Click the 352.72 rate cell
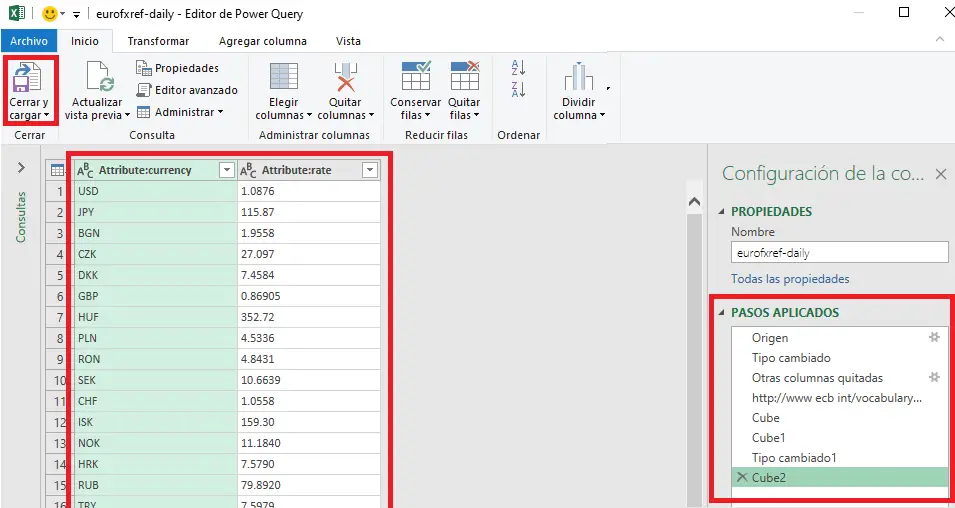 [309, 317]
